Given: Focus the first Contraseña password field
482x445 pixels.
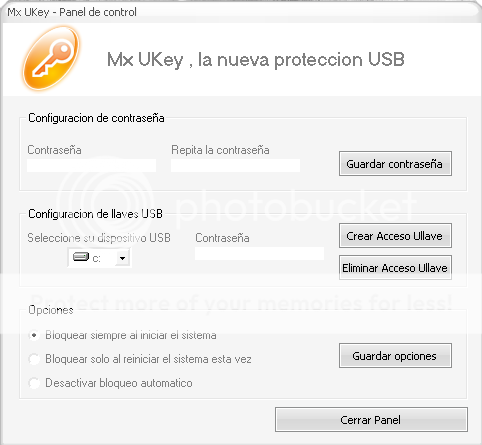Looking at the screenshot, I should pyautogui.click(x=91, y=165).
